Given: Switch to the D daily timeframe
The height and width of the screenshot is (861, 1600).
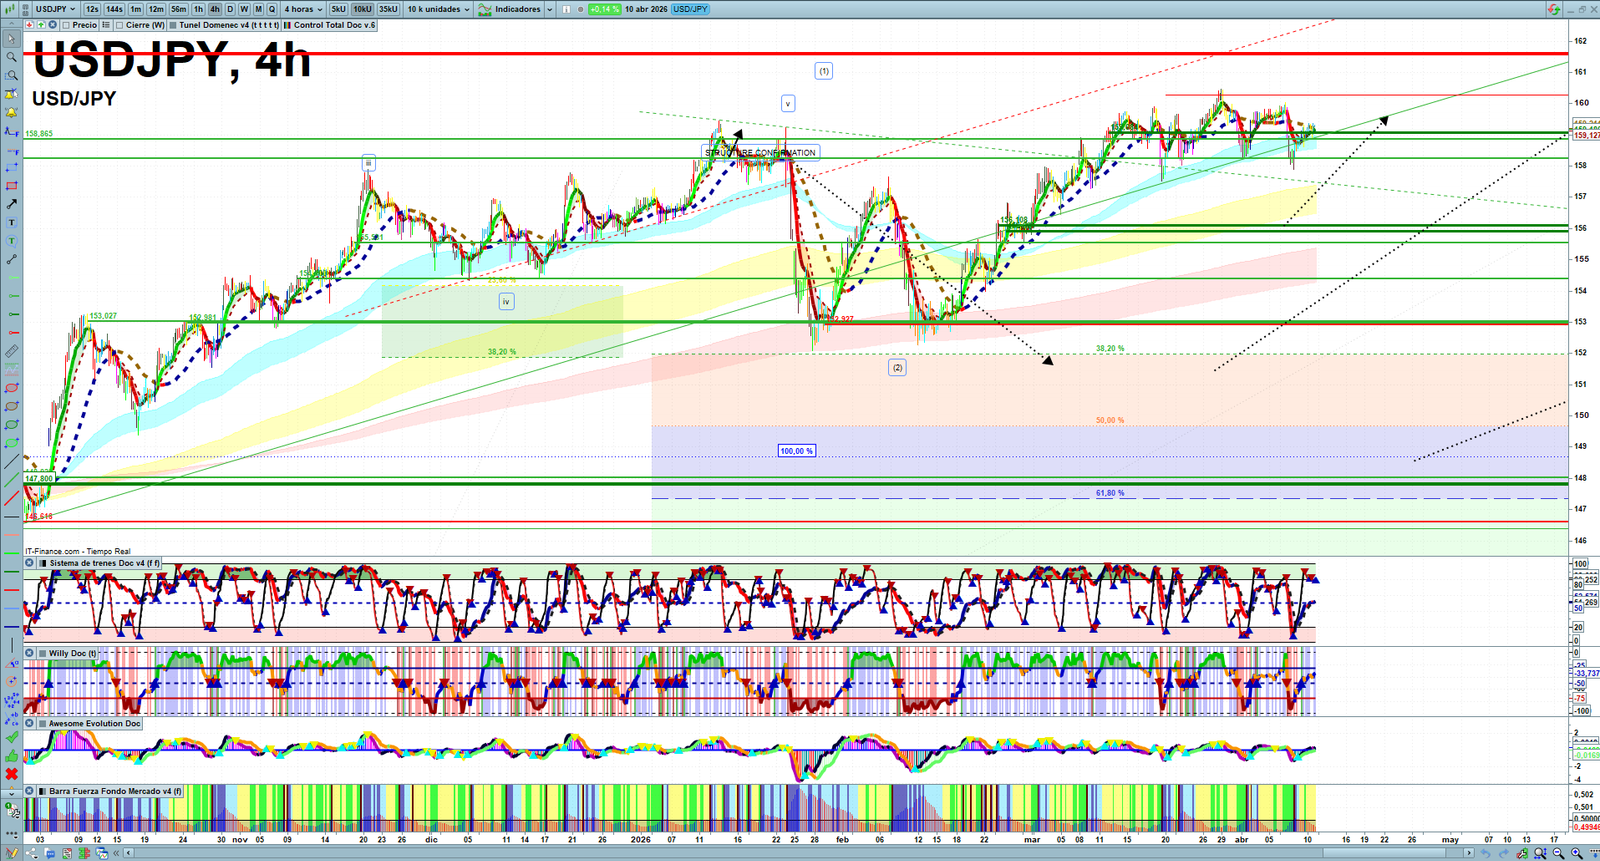Looking at the screenshot, I should coord(229,9).
